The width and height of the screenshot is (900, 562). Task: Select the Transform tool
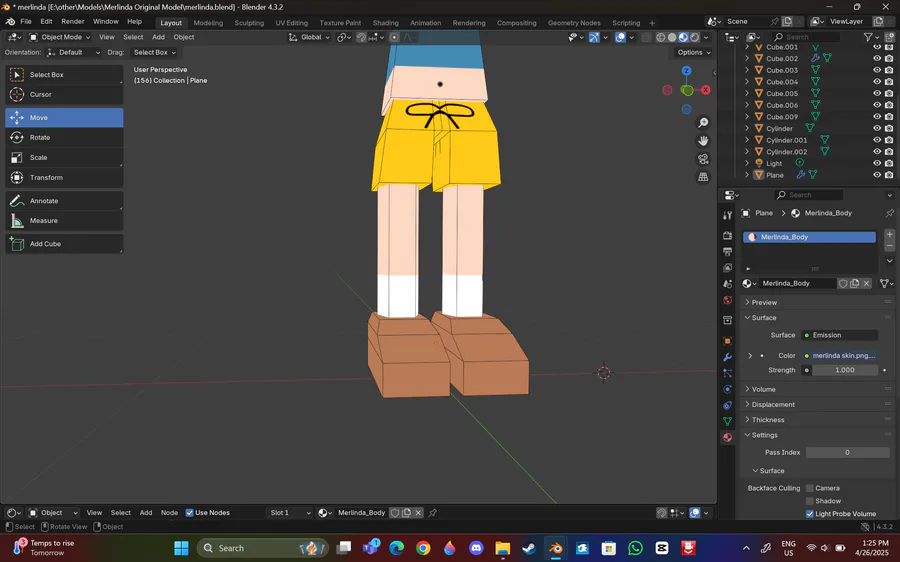pos(64,177)
